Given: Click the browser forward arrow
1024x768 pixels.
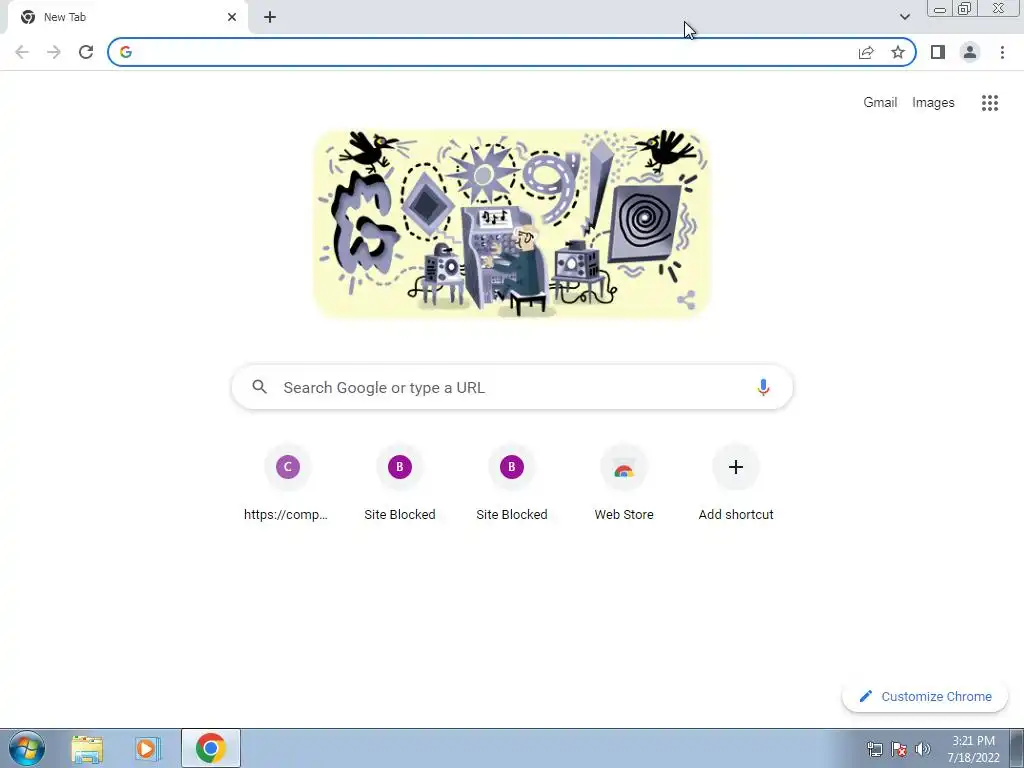Looking at the screenshot, I should (54, 52).
